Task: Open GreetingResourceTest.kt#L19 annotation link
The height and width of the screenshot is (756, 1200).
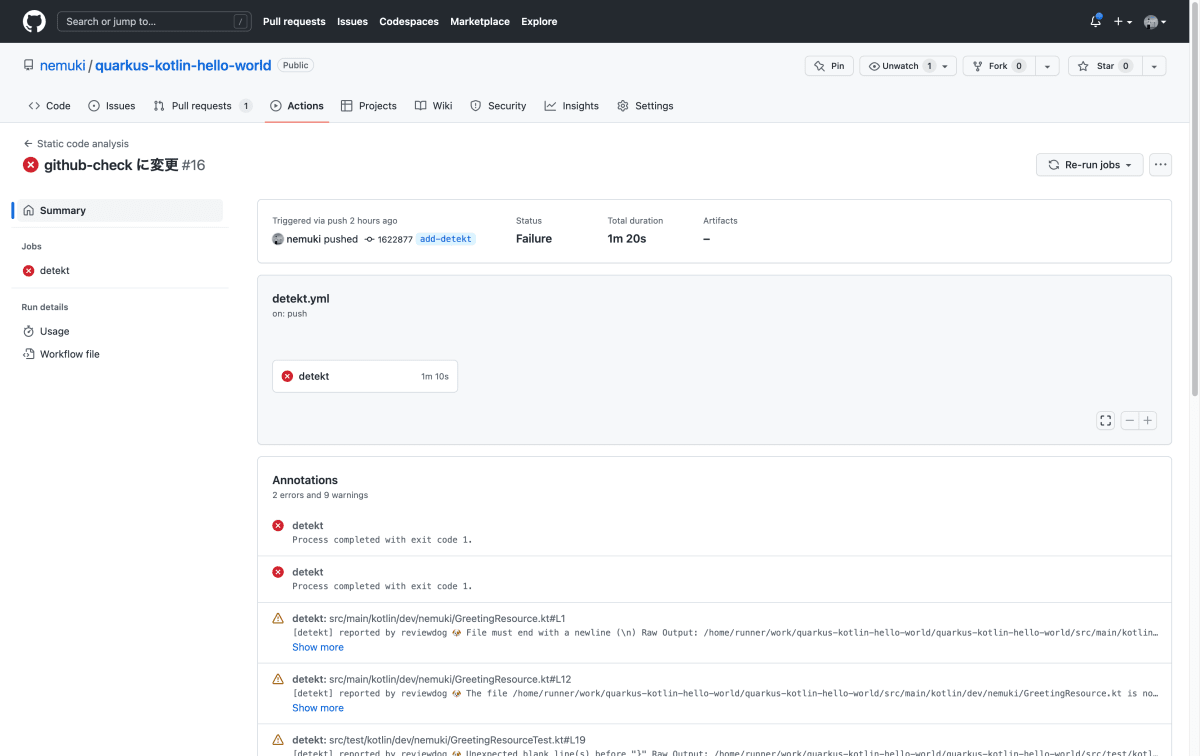Action: 457,740
